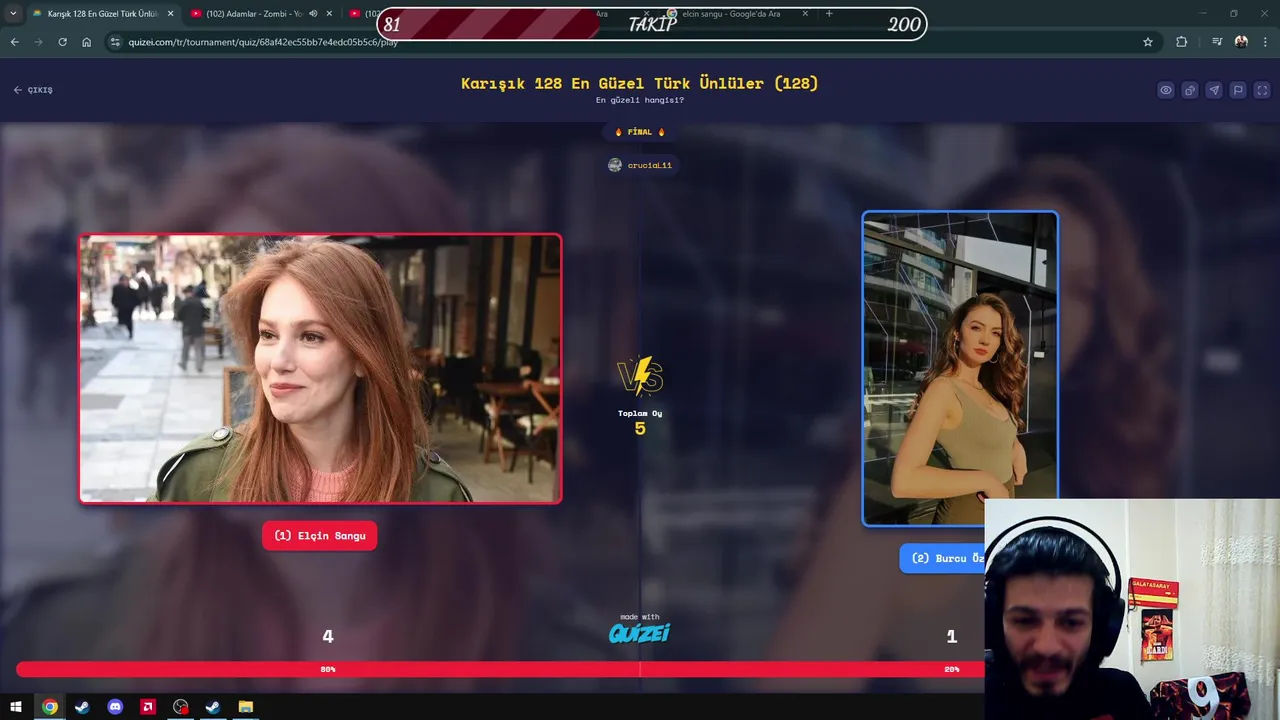Screen dimensions: 1280x720
Task: Mute audio on Adamlar - Zombi tab
Action: pyautogui.click(x=313, y=14)
